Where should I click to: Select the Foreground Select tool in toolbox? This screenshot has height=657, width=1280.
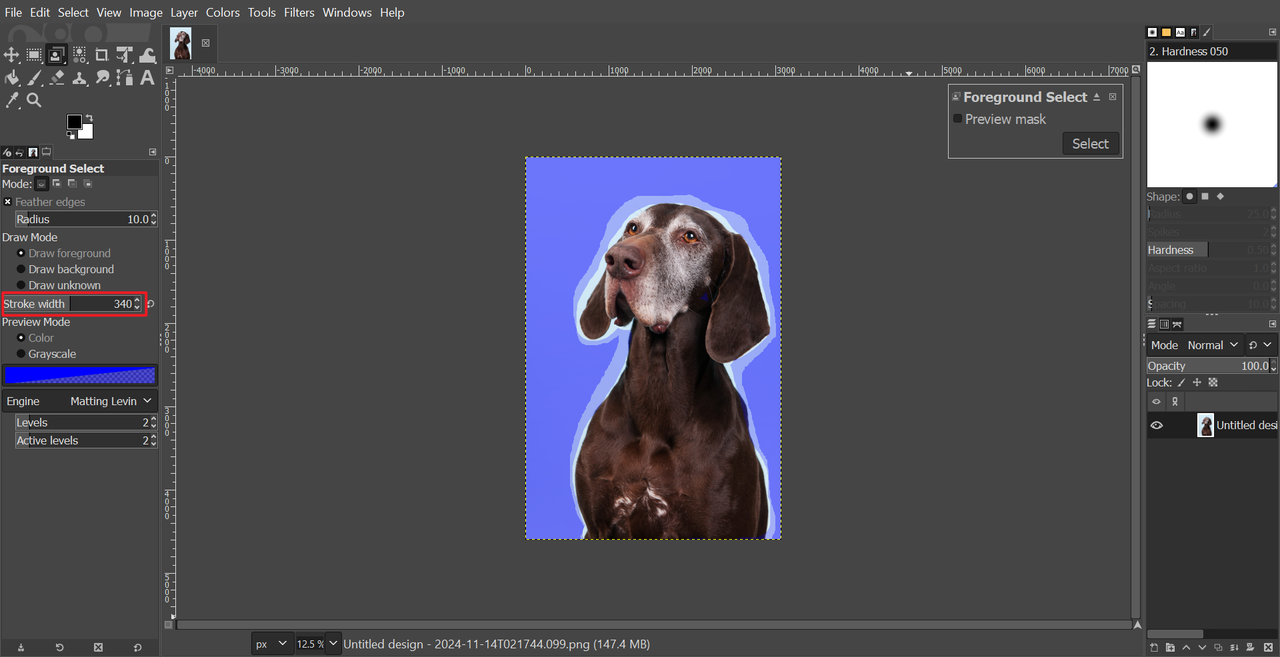coord(56,55)
